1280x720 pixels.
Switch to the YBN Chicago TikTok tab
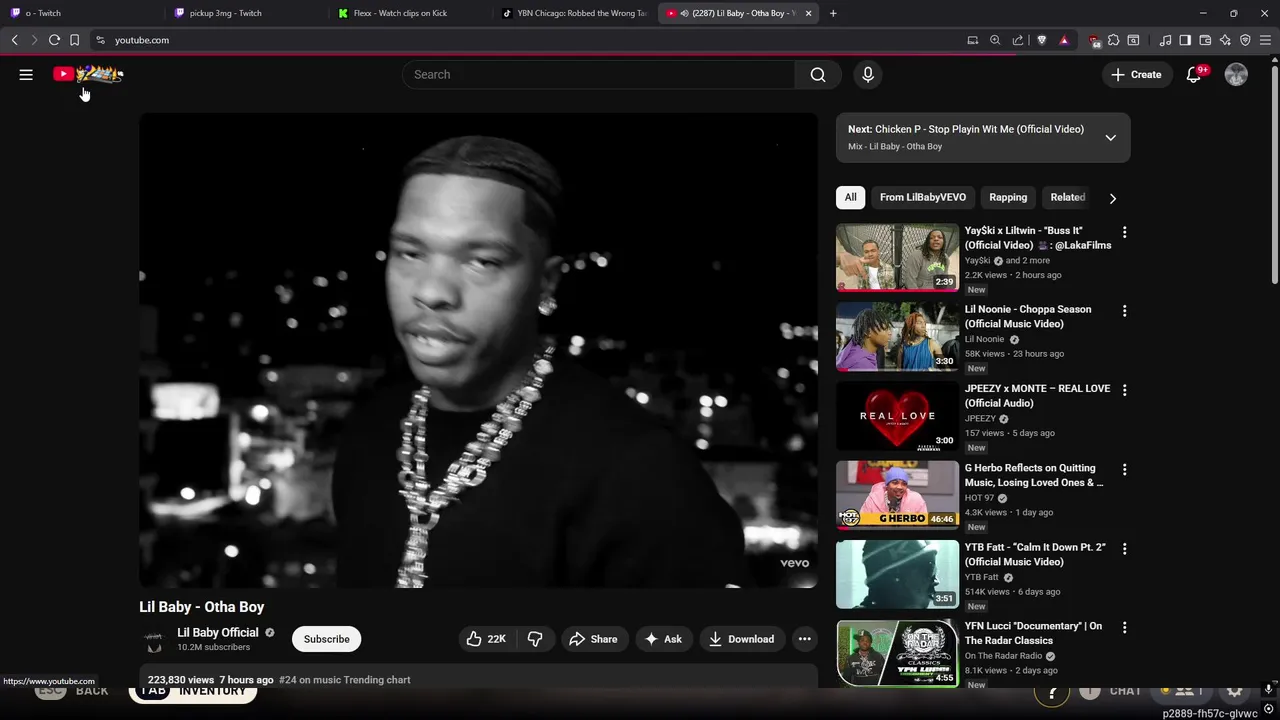pos(575,13)
